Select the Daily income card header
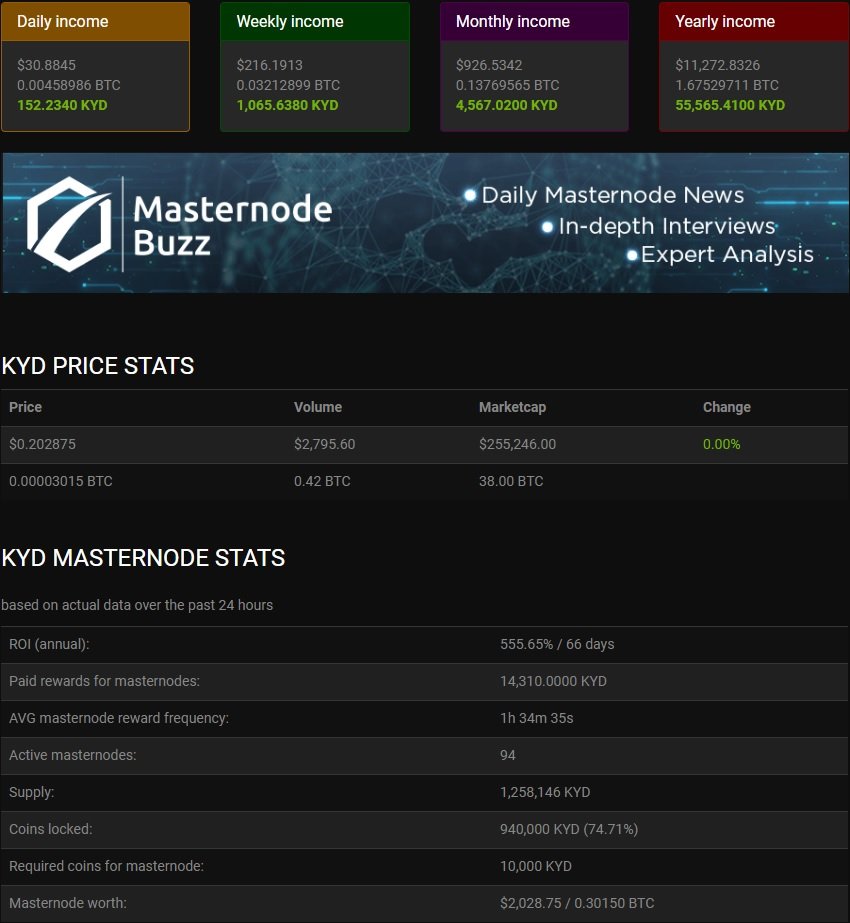This screenshot has width=850, height=923. pyautogui.click(x=95, y=22)
